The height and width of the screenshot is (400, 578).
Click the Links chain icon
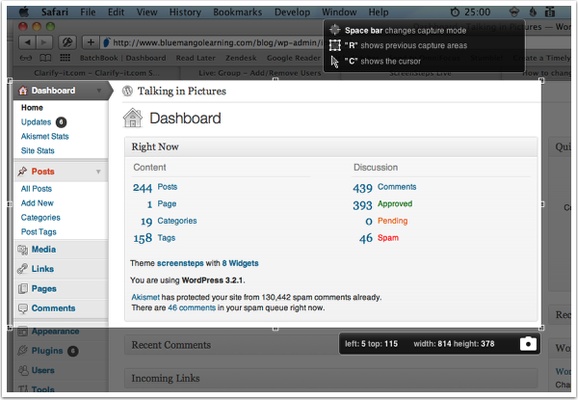(x=22, y=269)
